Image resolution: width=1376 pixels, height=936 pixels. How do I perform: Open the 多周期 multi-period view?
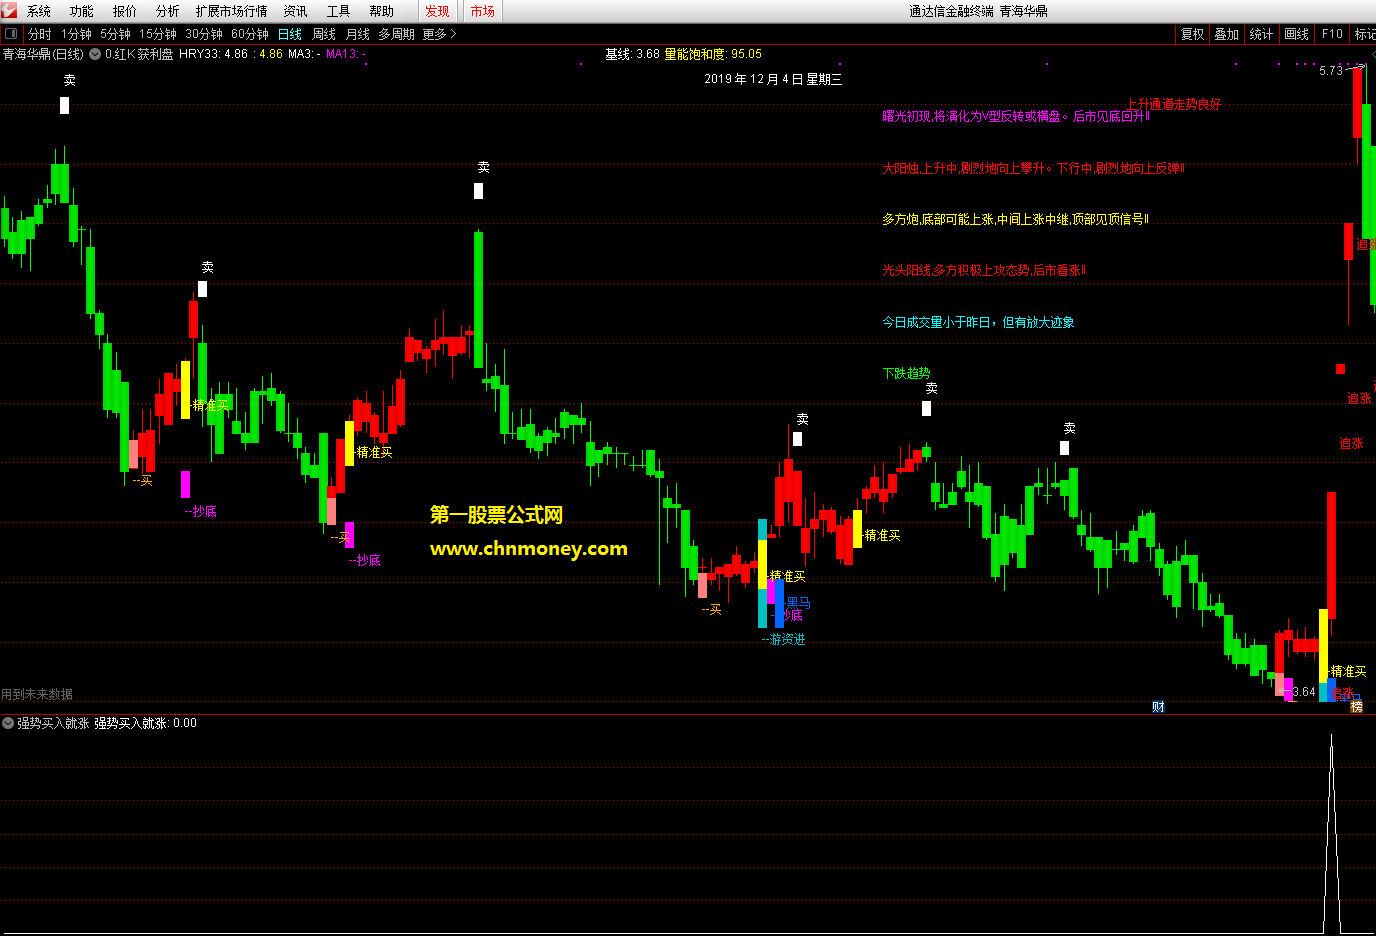(396, 34)
